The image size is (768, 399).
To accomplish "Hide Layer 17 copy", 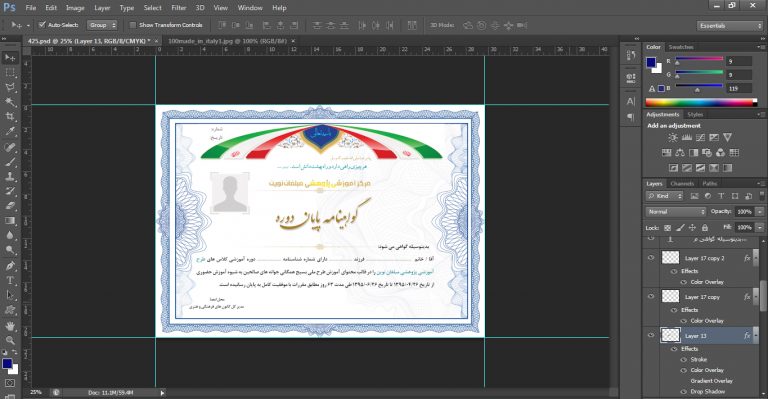I will (x=651, y=296).
